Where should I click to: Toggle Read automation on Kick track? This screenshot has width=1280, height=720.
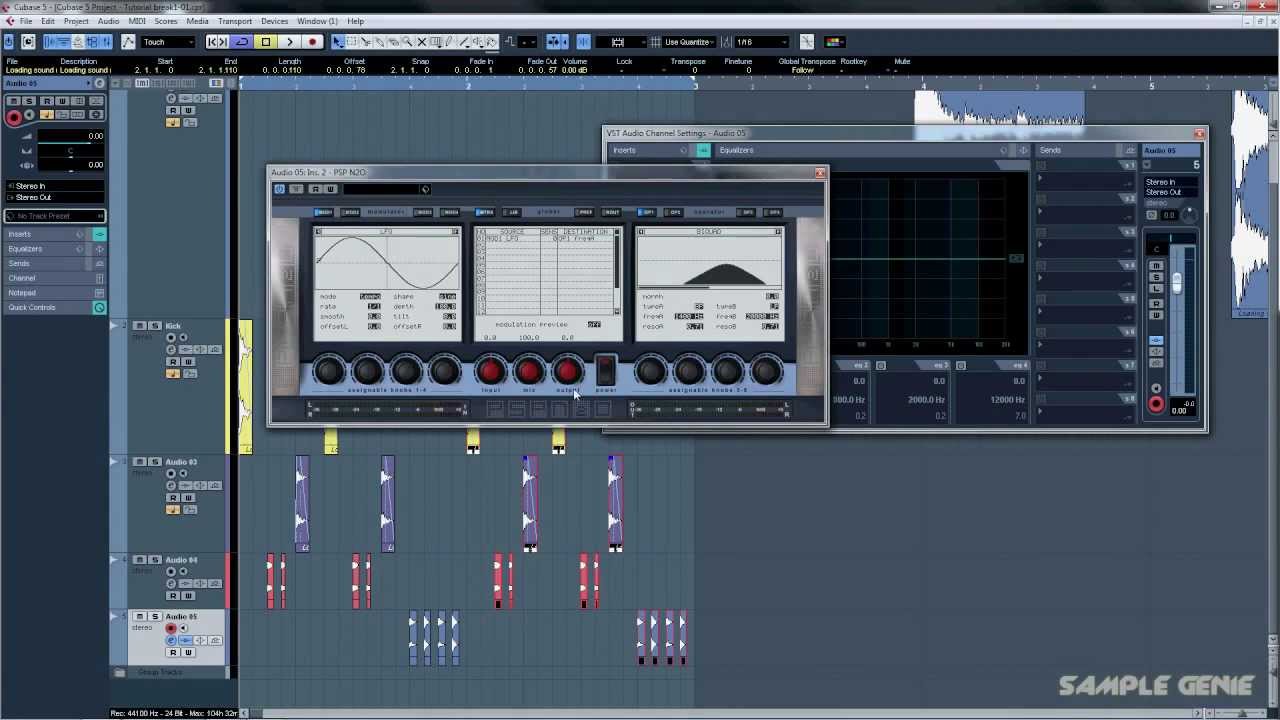click(173, 362)
